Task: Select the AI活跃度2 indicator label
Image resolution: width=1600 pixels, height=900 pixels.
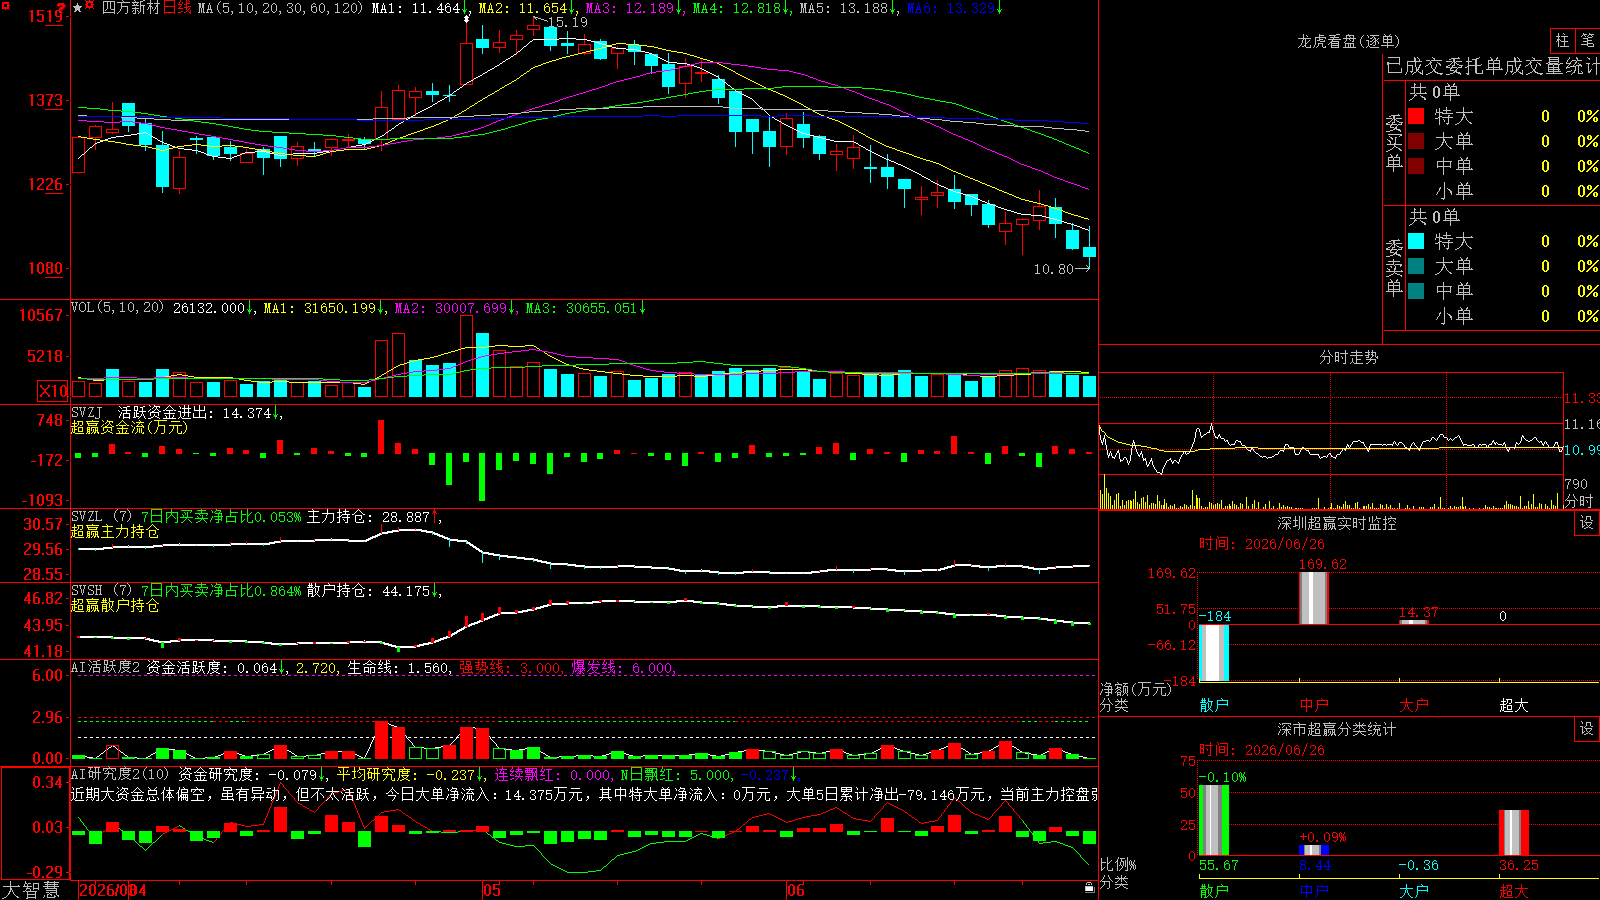Action: (106, 667)
